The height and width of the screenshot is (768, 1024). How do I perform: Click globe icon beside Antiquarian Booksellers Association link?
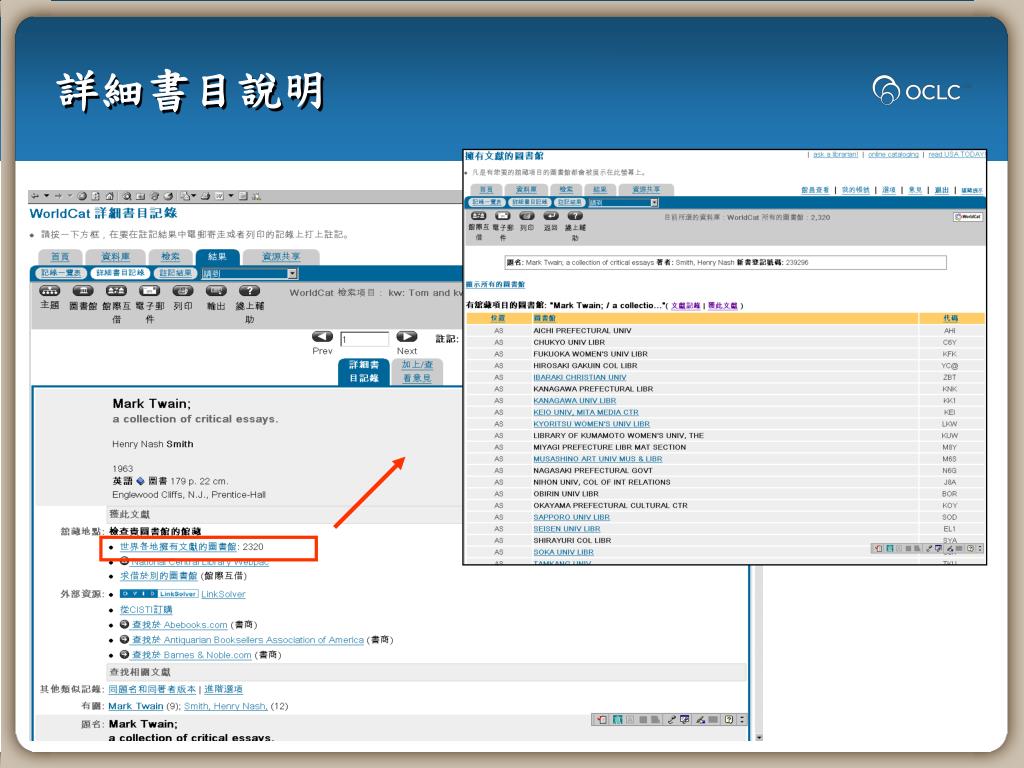coord(125,639)
